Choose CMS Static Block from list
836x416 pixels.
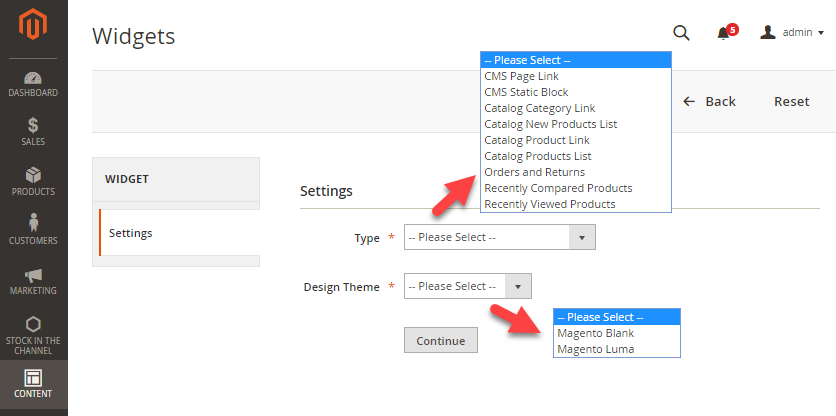tap(526, 92)
